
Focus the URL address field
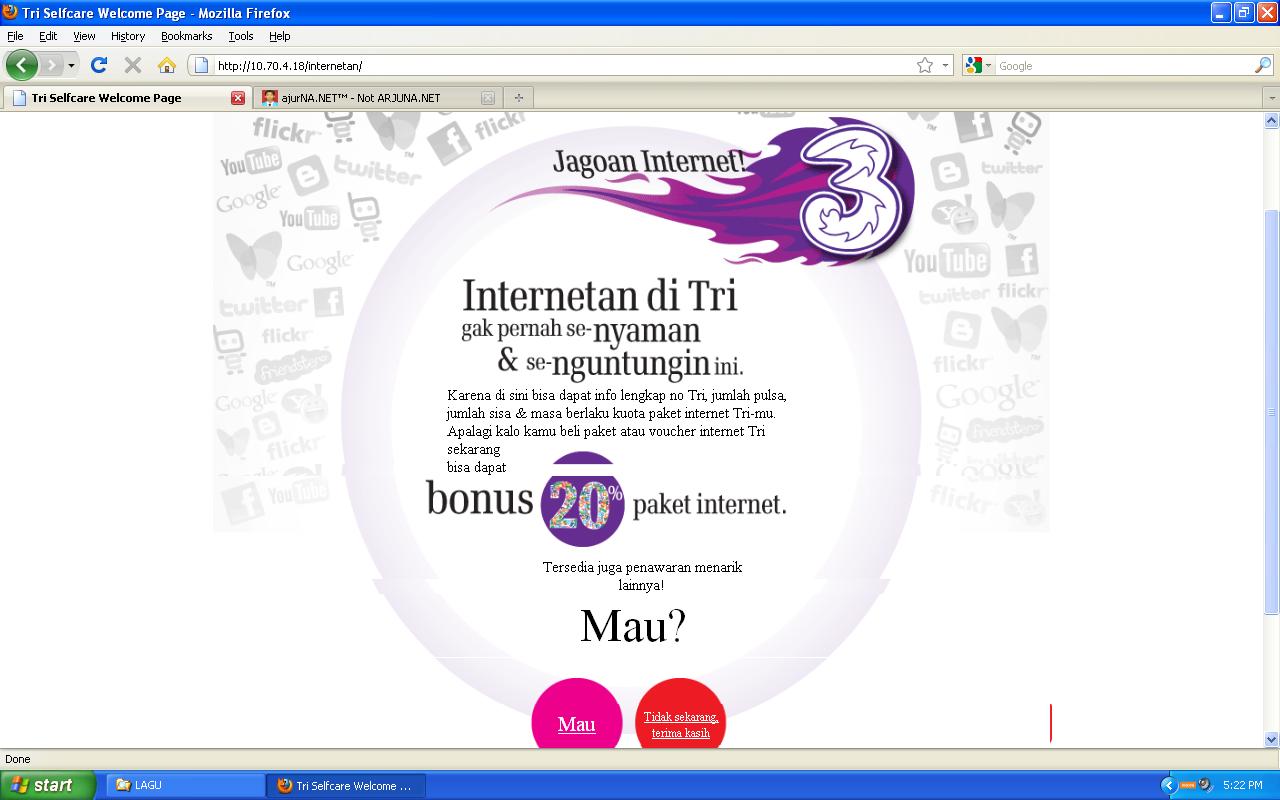tap(560, 66)
